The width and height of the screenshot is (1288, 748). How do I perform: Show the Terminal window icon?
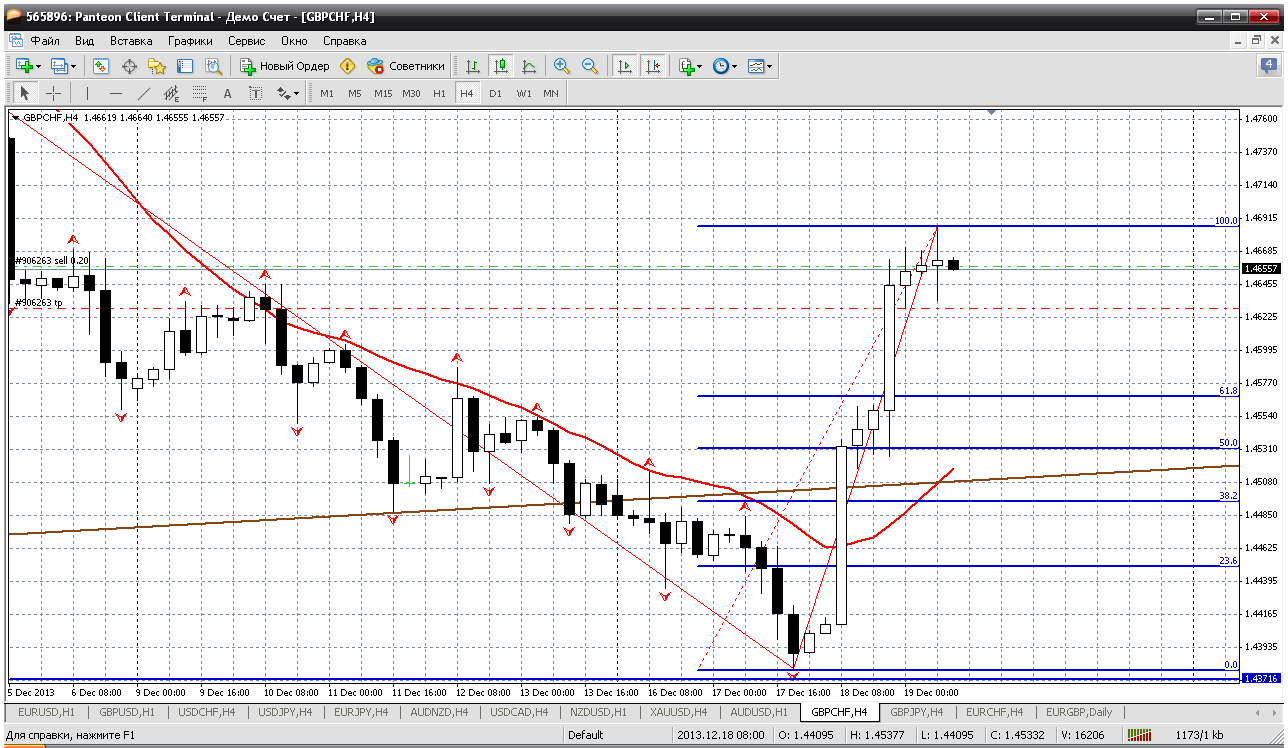pyautogui.click(x=185, y=66)
